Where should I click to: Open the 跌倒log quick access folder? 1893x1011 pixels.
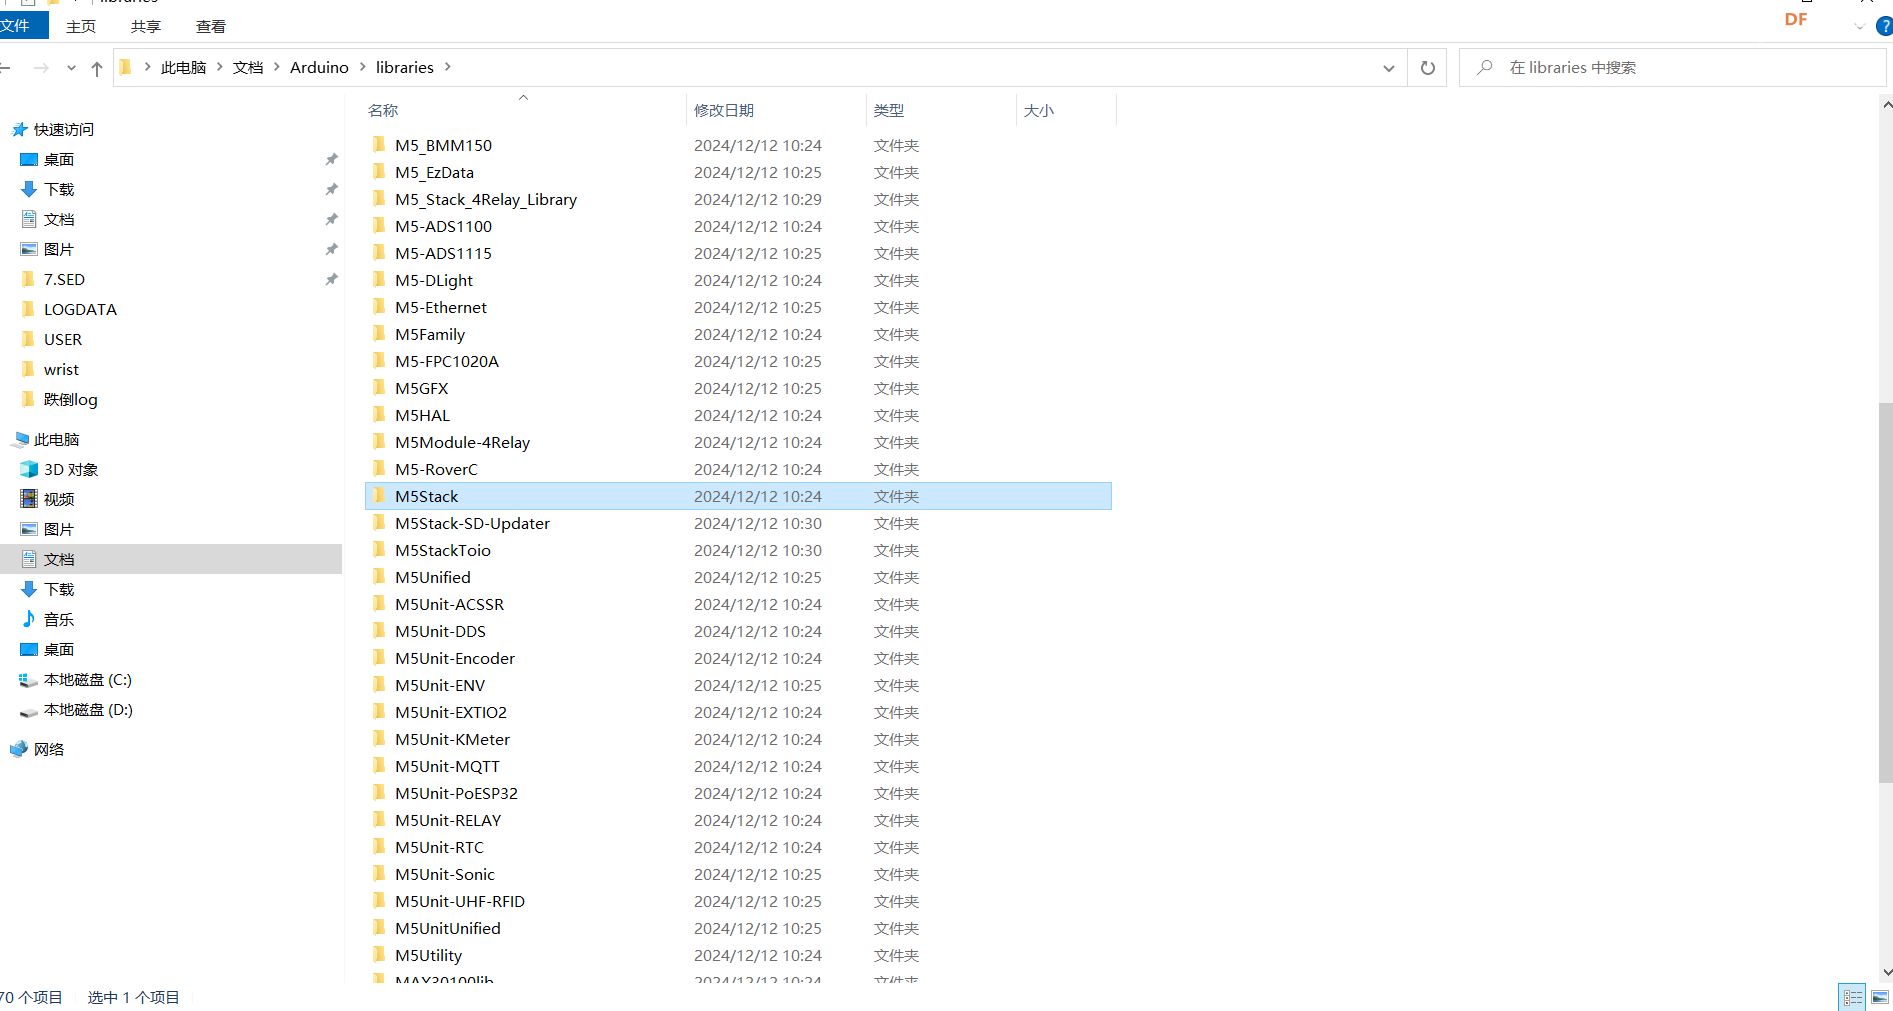(70, 399)
